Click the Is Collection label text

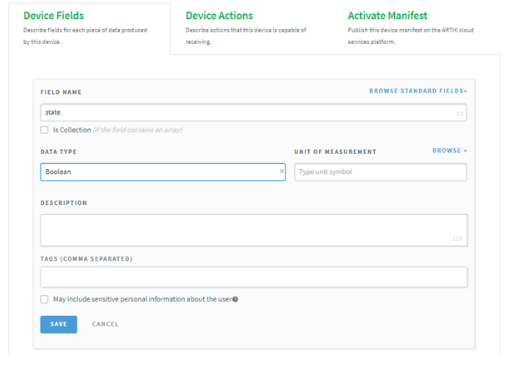click(72, 130)
